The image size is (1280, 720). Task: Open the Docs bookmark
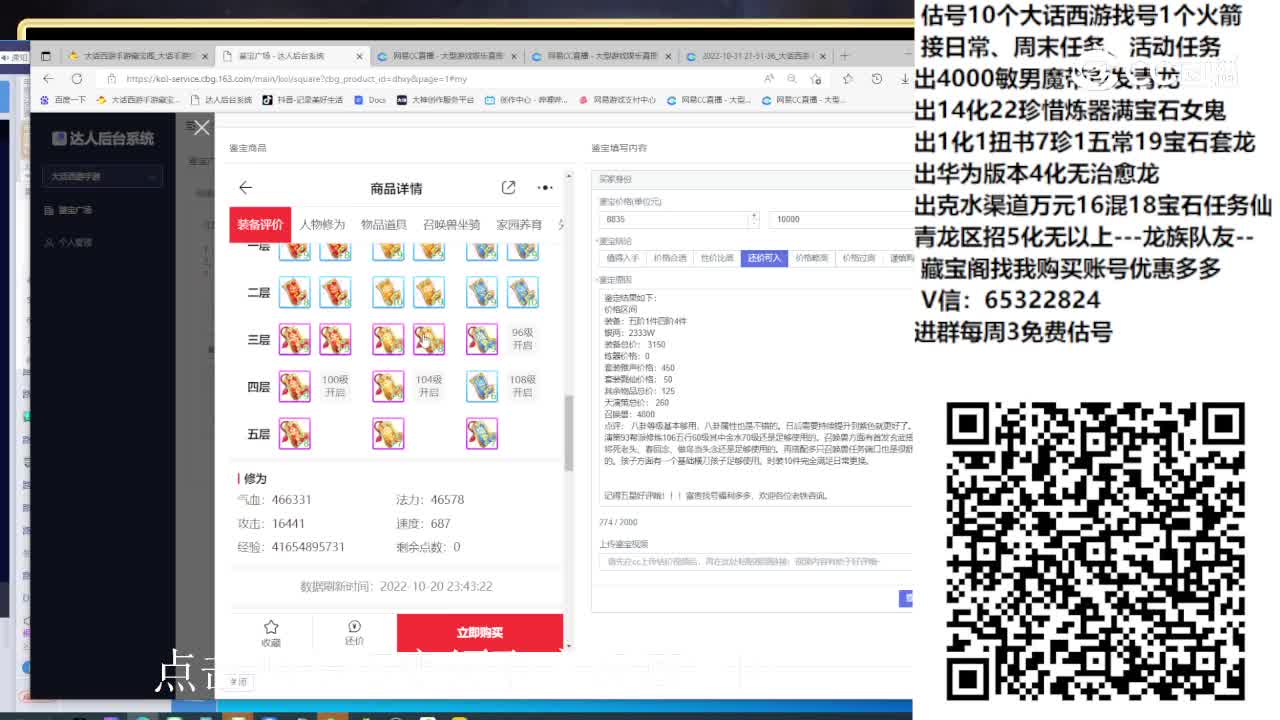371,100
